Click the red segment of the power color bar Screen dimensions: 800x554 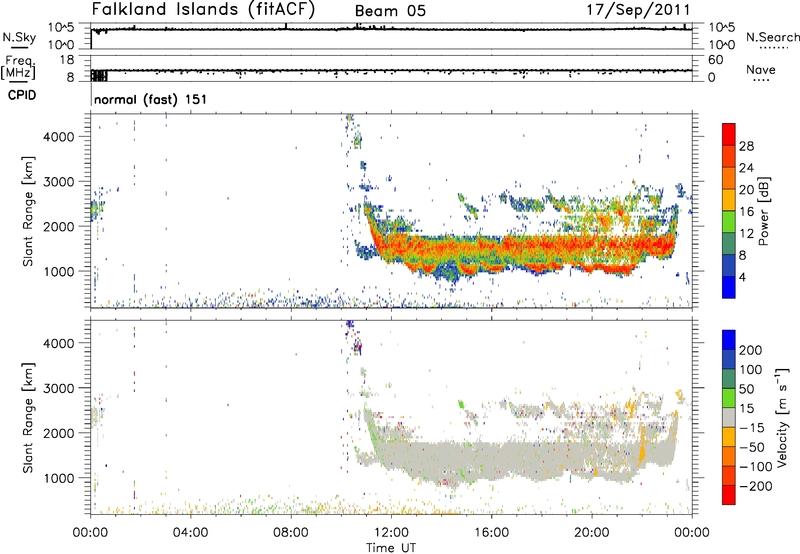(729, 134)
